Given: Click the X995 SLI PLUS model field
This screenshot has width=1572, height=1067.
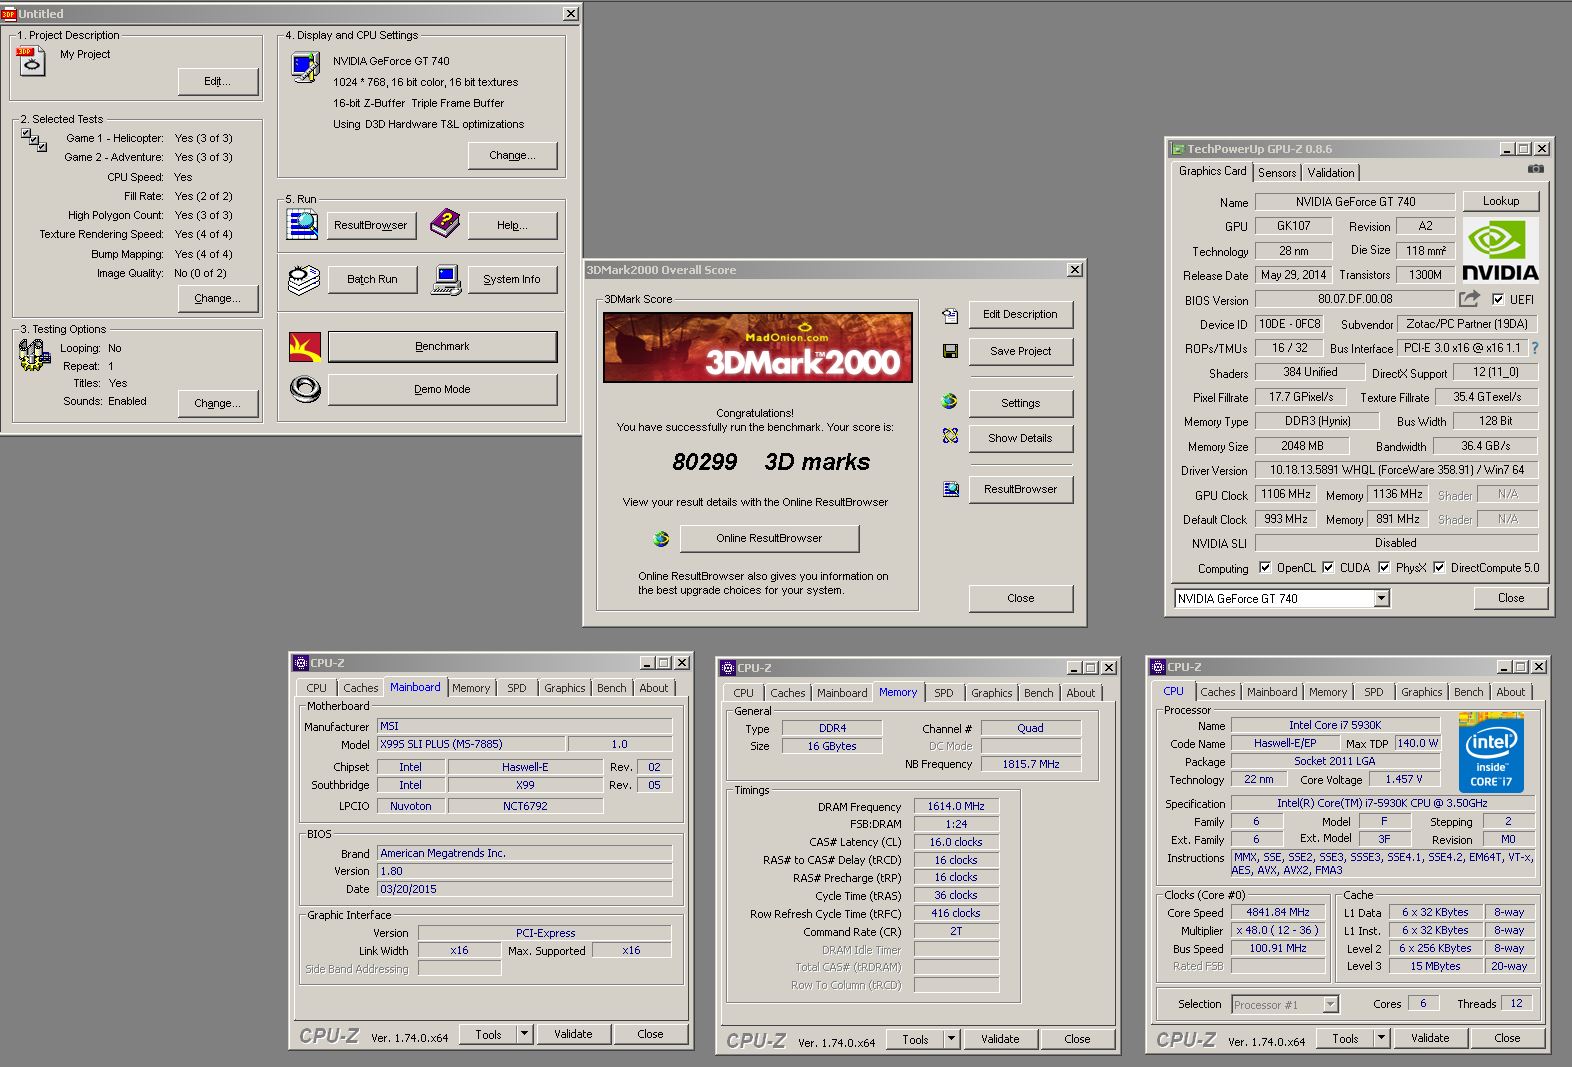Looking at the screenshot, I should point(472,744).
